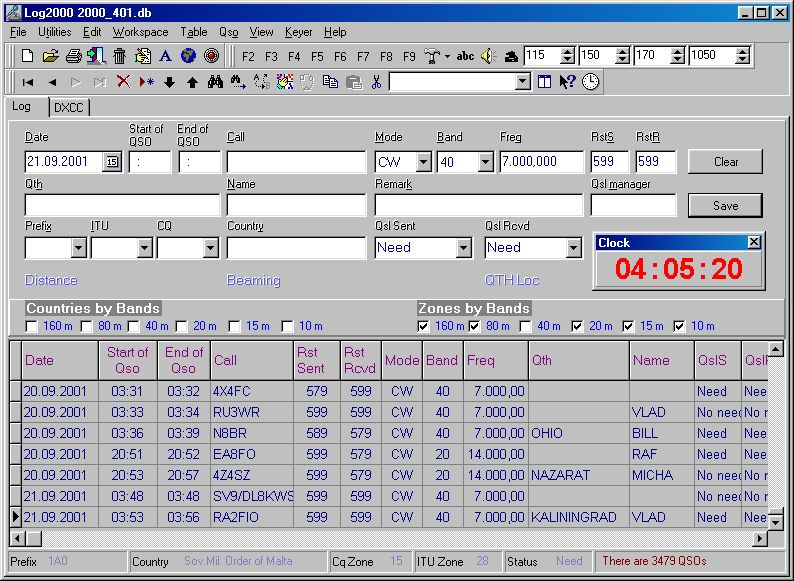Toggle the speaker sound icon
The image size is (794, 581).
(489, 56)
